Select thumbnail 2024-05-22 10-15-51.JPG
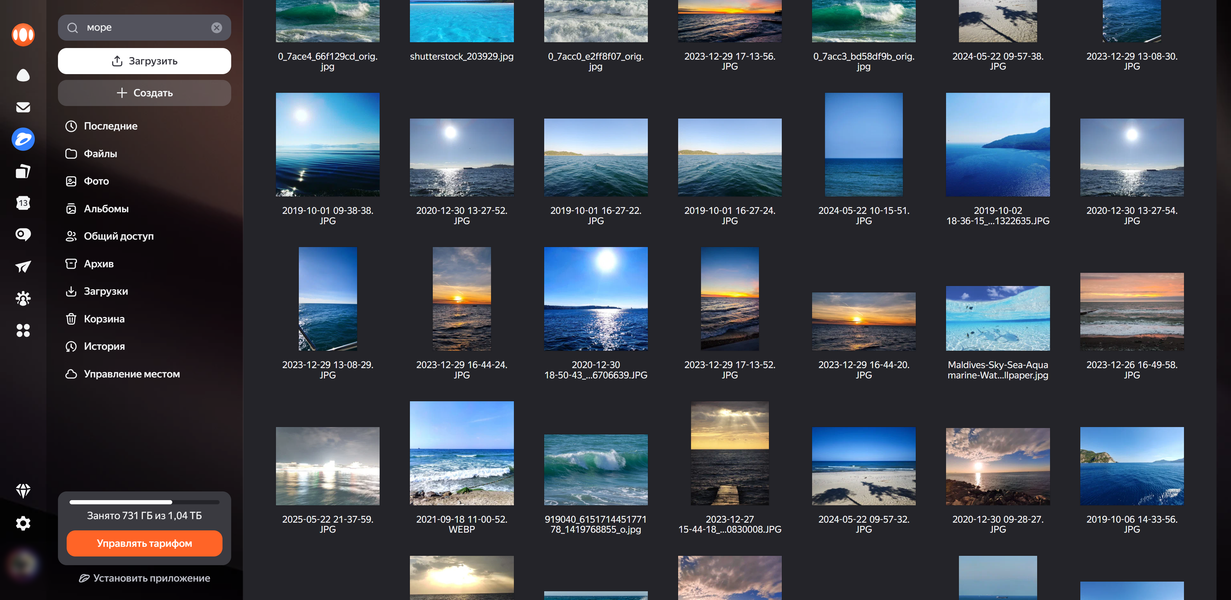The width and height of the screenshot is (1231, 600). coord(863,145)
